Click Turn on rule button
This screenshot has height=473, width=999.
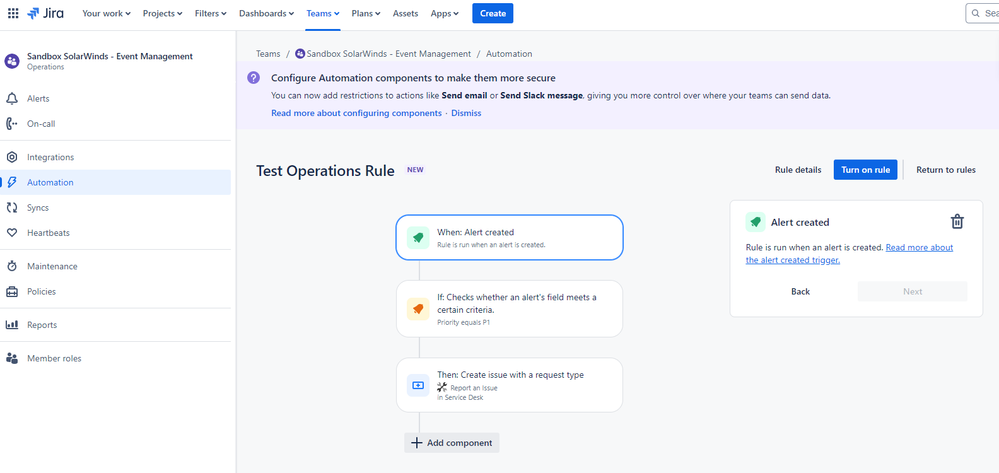click(865, 170)
